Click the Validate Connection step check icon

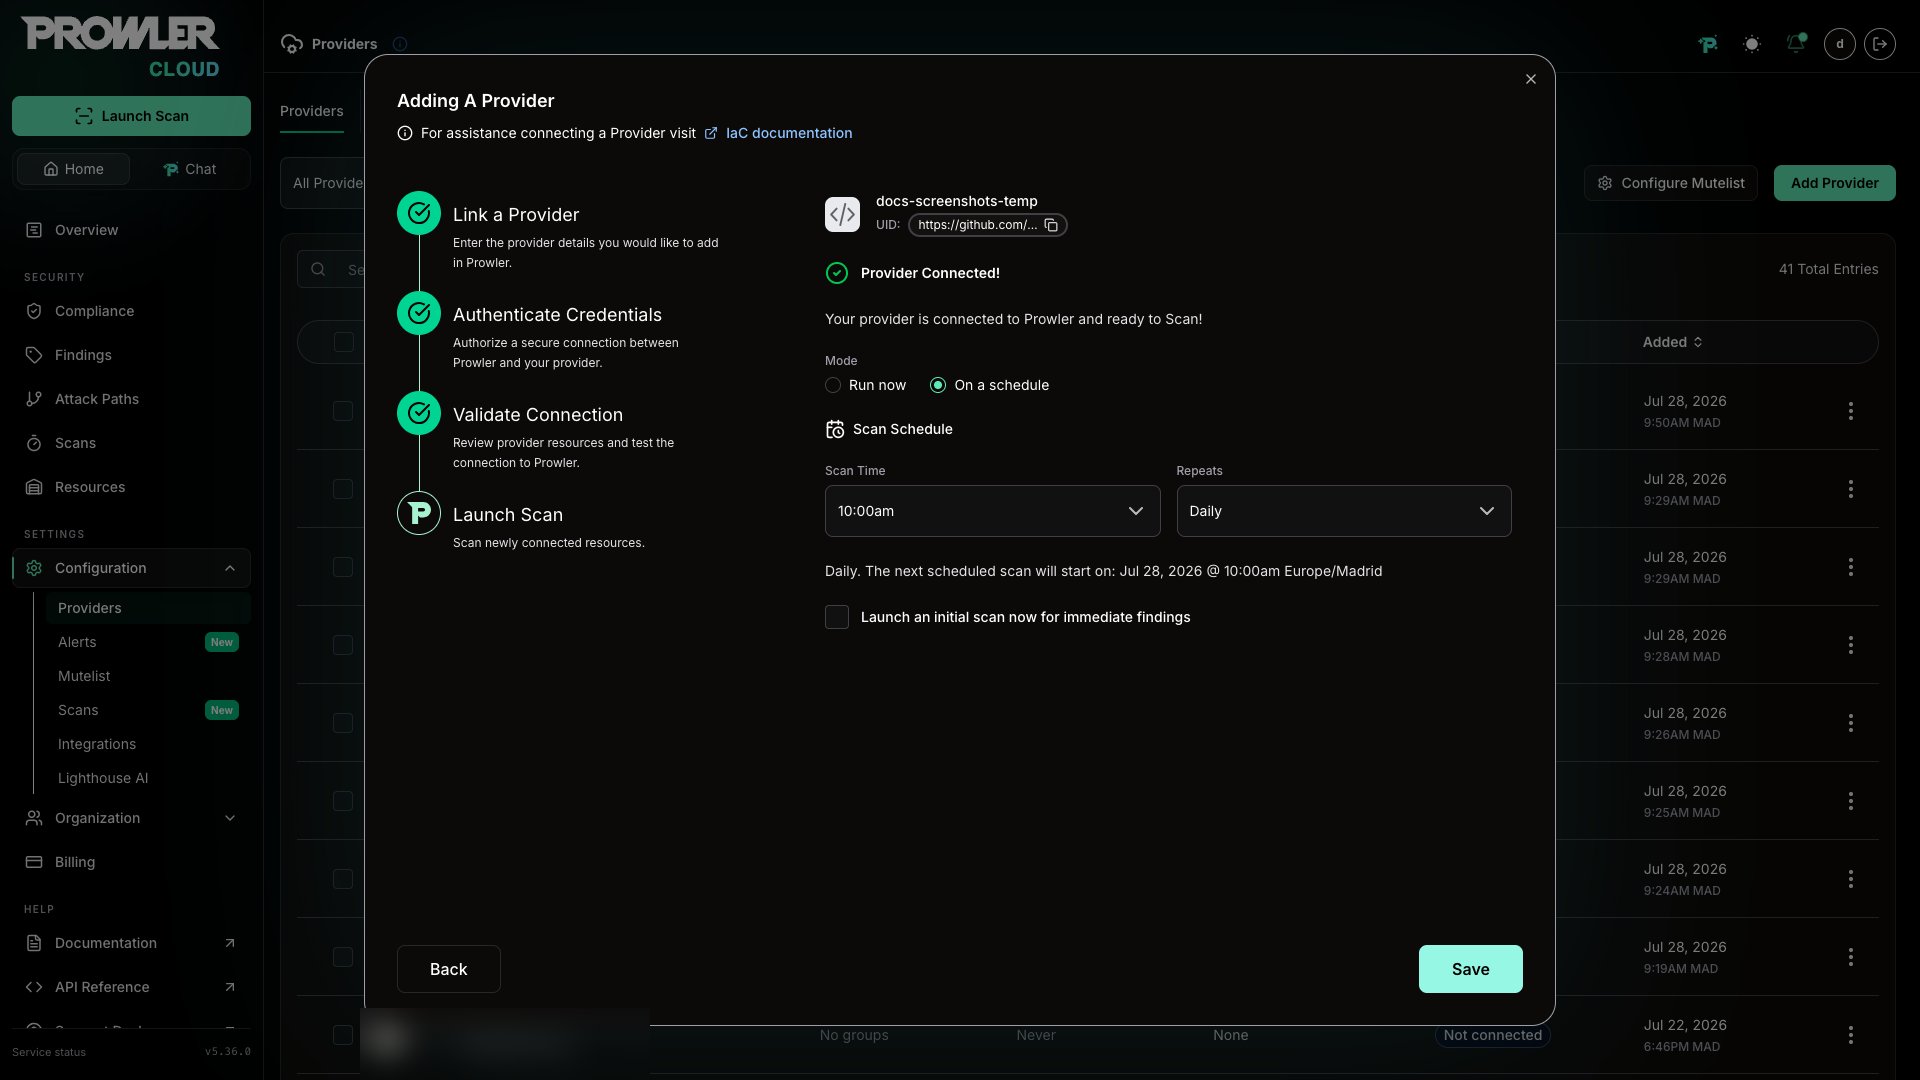click(x=419, y=413)
